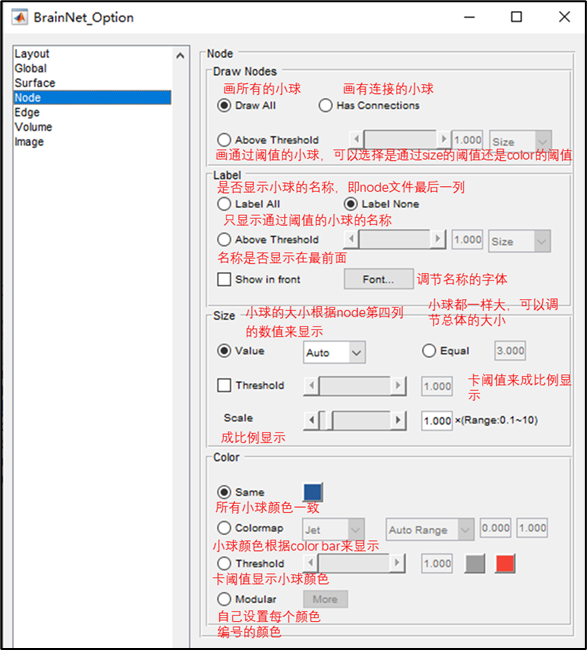The width and height of the screenshot is (587, 650).
Task: Close the BrainNet_Option window
Action: pyautogui.click(x=564, y=17)
